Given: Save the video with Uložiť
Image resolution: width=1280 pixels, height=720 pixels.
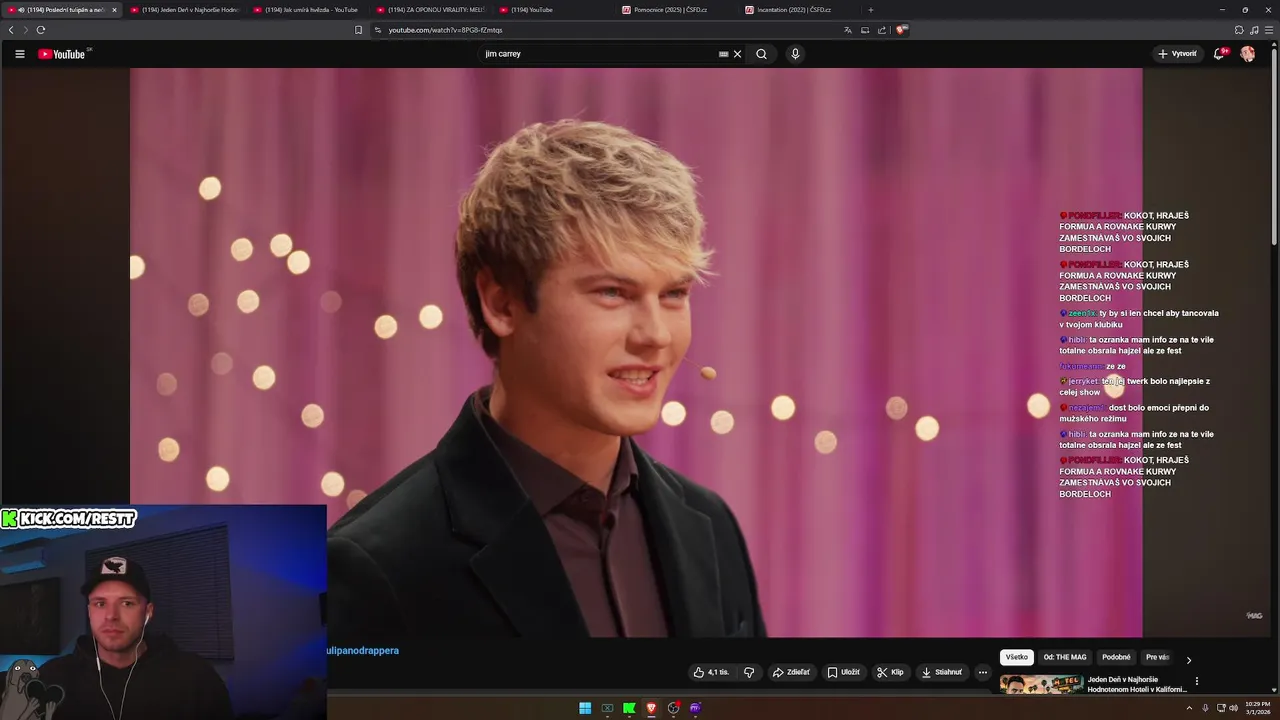Looking at the screenshot, I should coord(843,672).
